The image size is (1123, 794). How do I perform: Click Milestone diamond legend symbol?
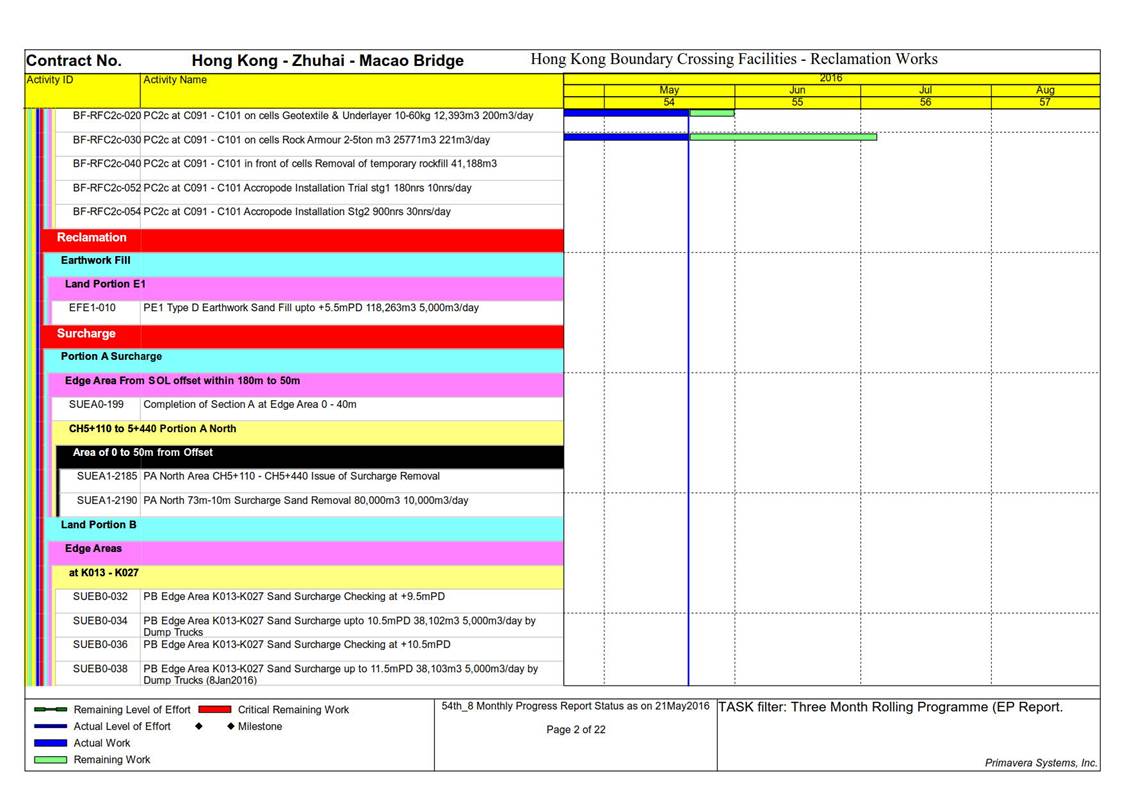coord(231,726)
